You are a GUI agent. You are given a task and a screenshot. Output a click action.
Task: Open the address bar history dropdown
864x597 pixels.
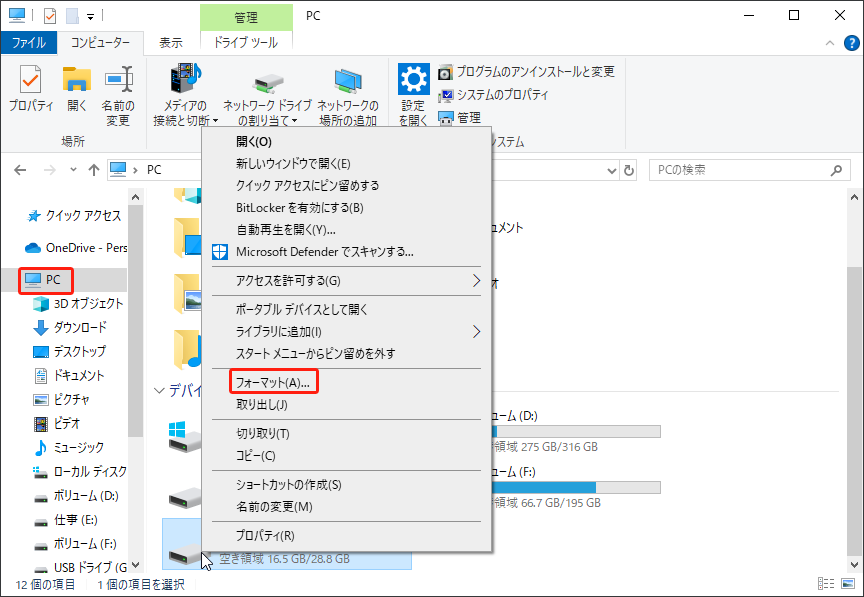tap(611, 170)
